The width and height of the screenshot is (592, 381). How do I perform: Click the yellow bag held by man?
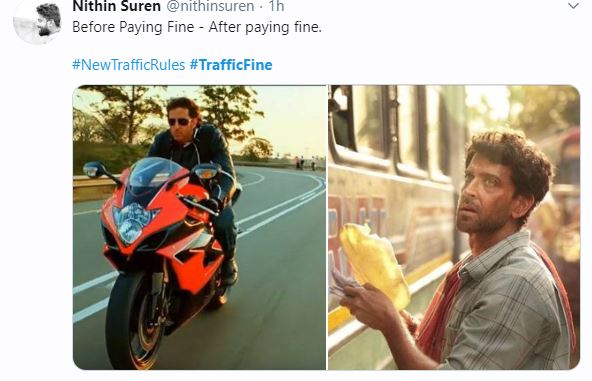coord(374,262)
